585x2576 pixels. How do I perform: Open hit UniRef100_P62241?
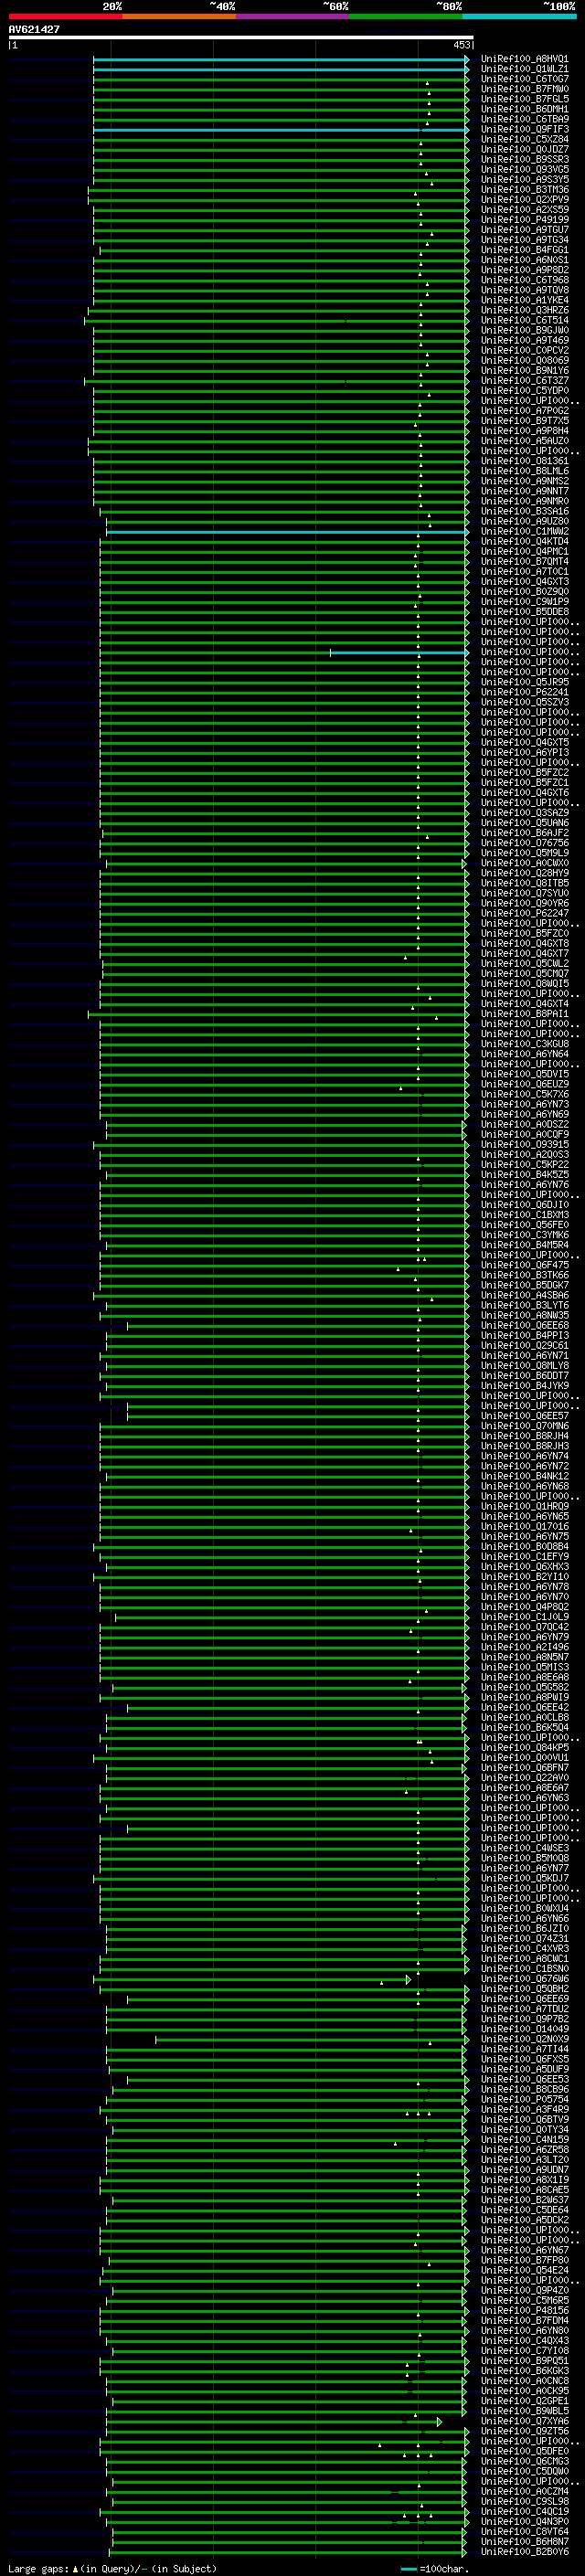(524, 692)
